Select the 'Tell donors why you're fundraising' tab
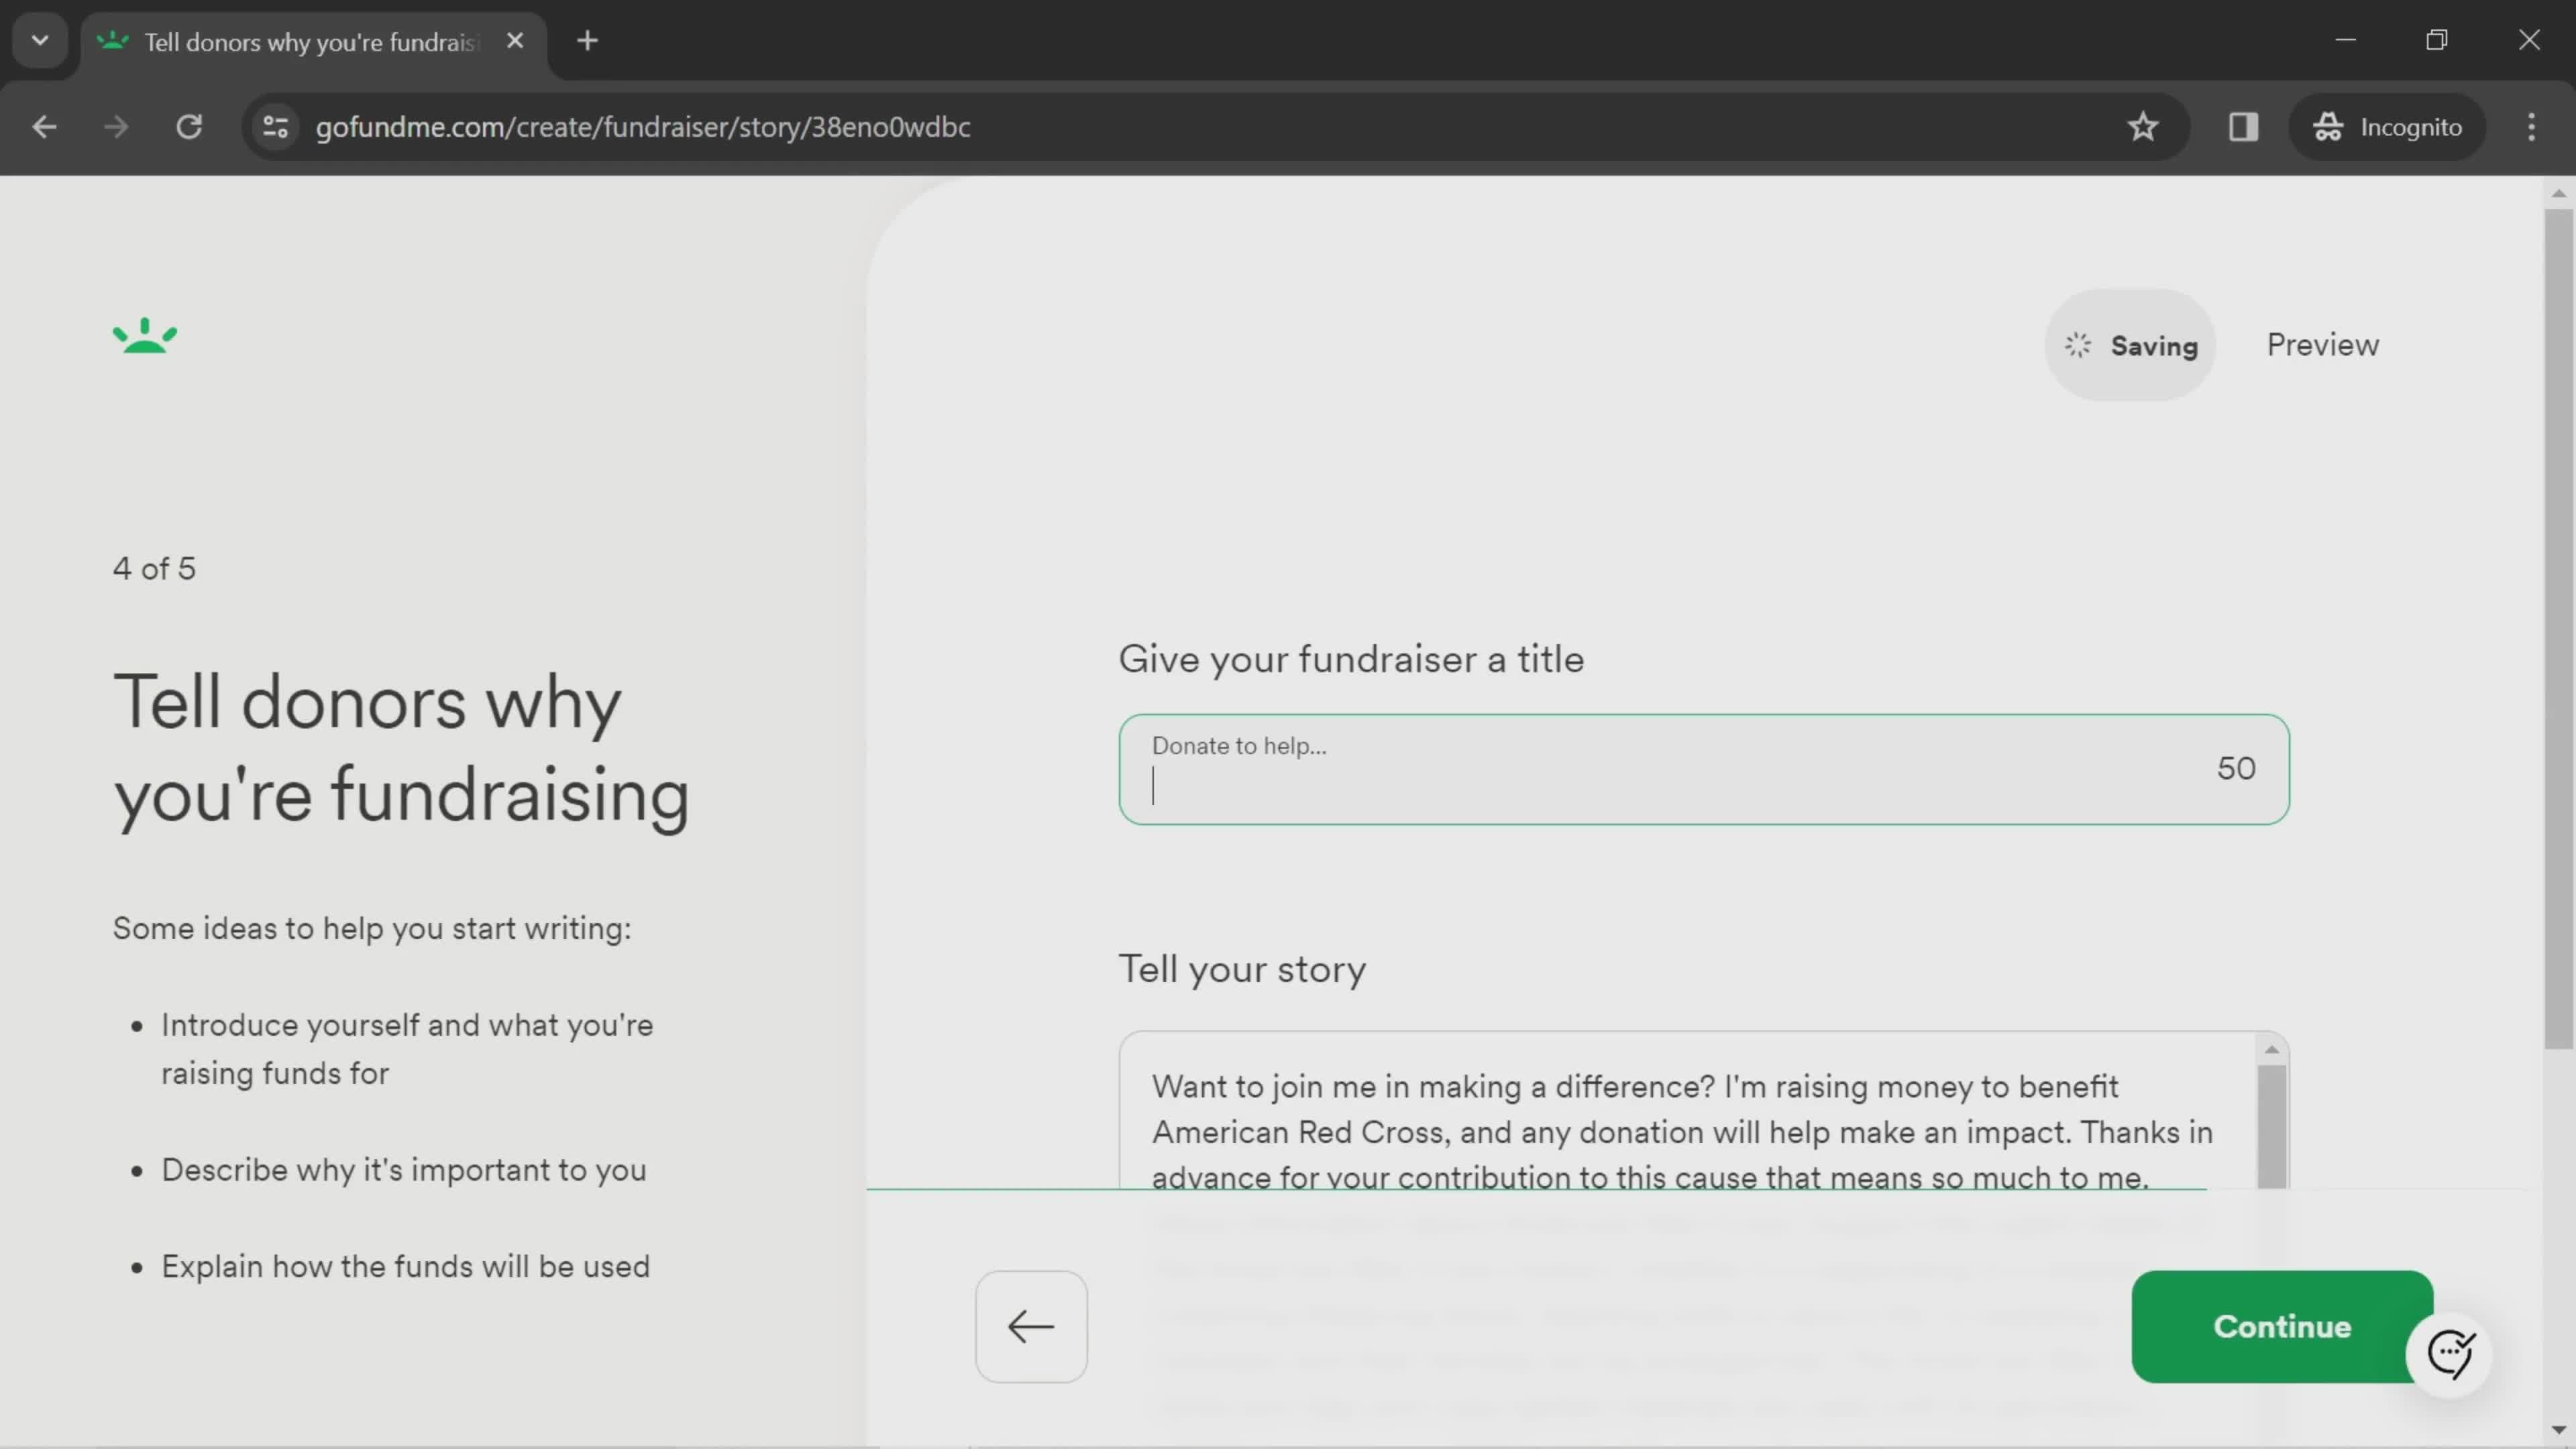2576x1449 pixels. [312, 42]
